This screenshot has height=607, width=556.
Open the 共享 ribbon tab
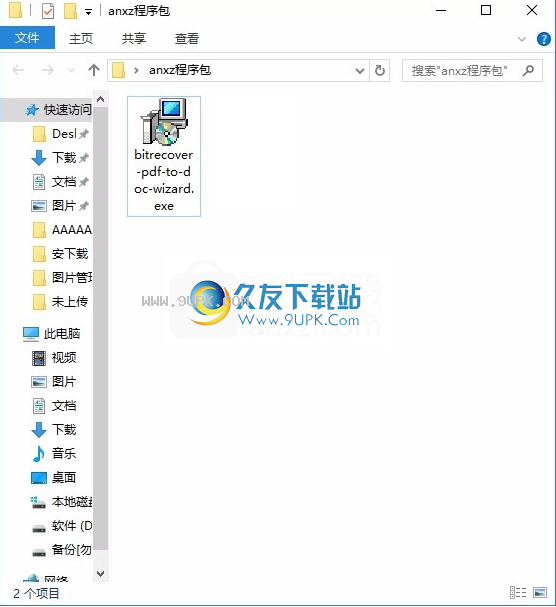pyautogui.click(x=134, y=38)
